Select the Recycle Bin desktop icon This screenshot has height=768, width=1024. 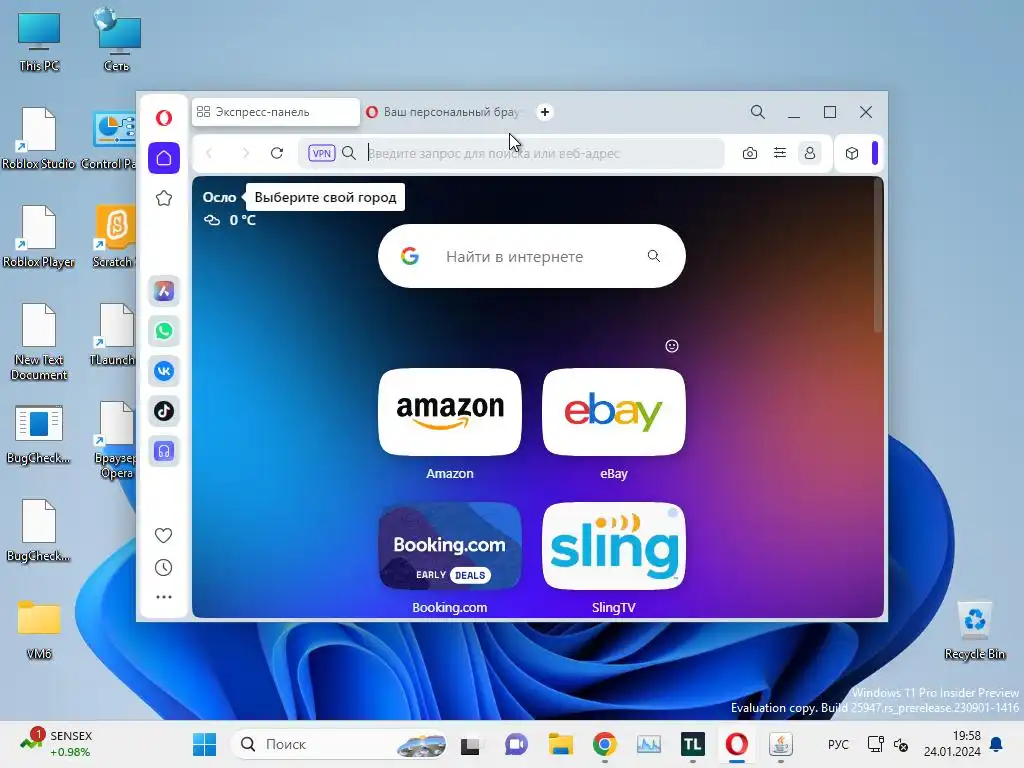click(x=975, y=630)
